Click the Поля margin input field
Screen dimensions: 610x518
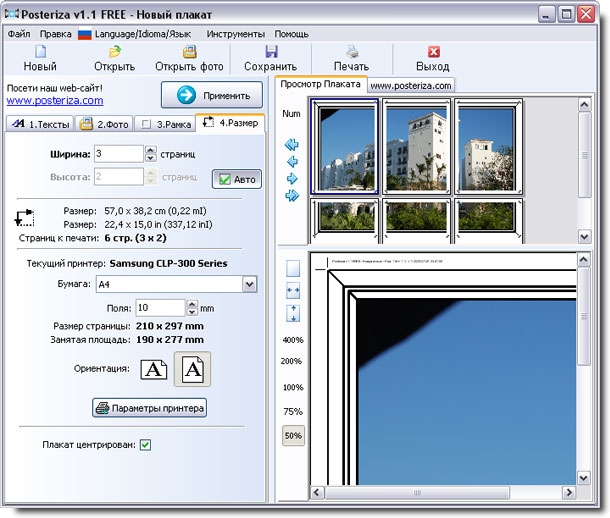pos(160,308)
